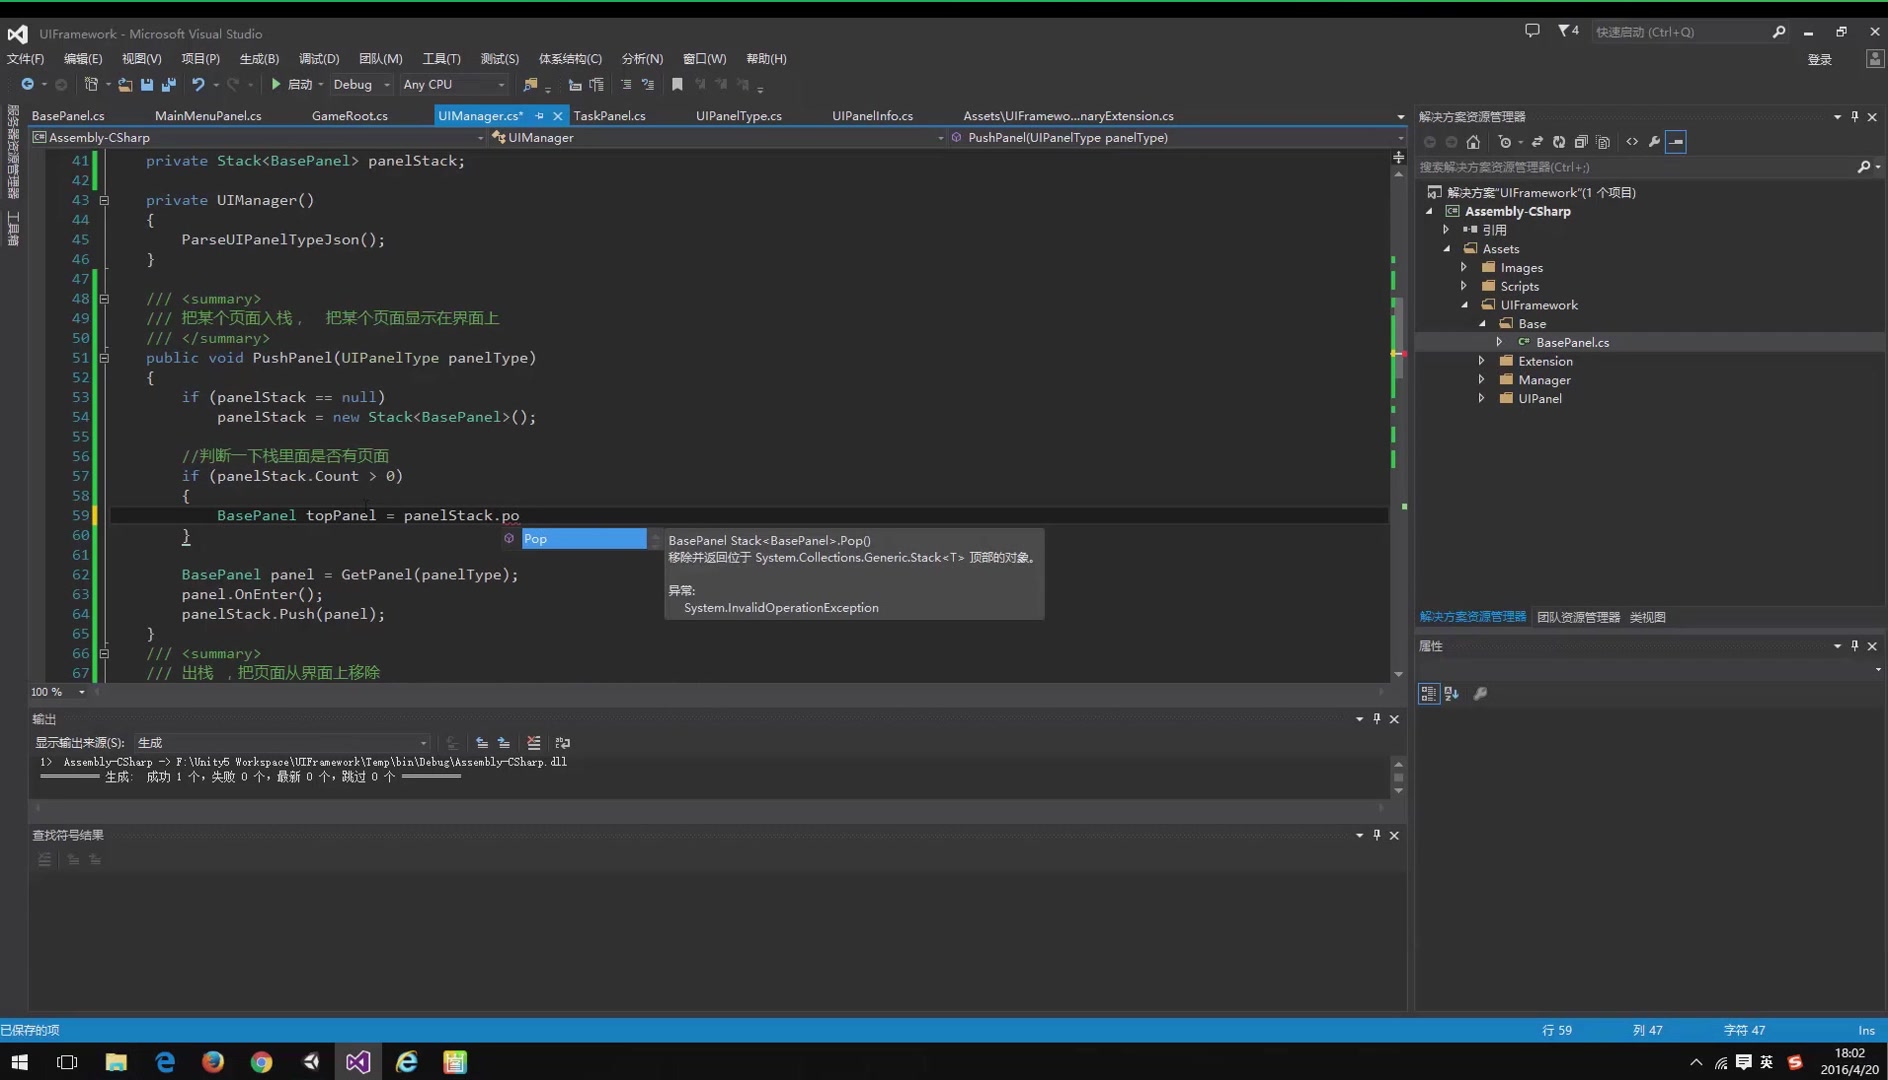
Task: Click the 登录 sign-in button
Action: pos(1820,58)
